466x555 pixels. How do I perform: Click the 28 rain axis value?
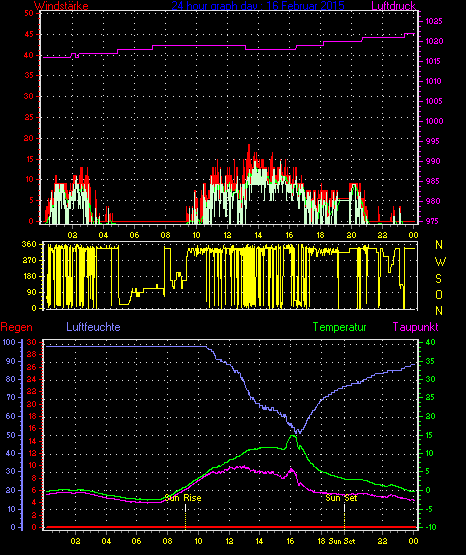click(x=31, y=354)
